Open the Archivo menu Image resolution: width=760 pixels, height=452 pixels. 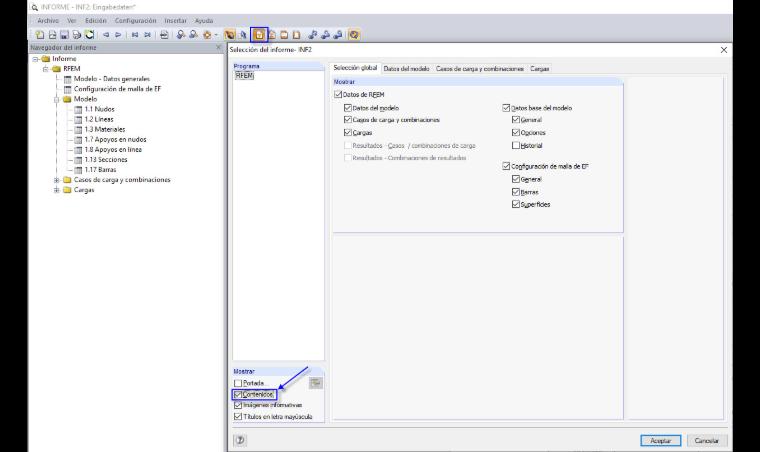tap(48, 21)
